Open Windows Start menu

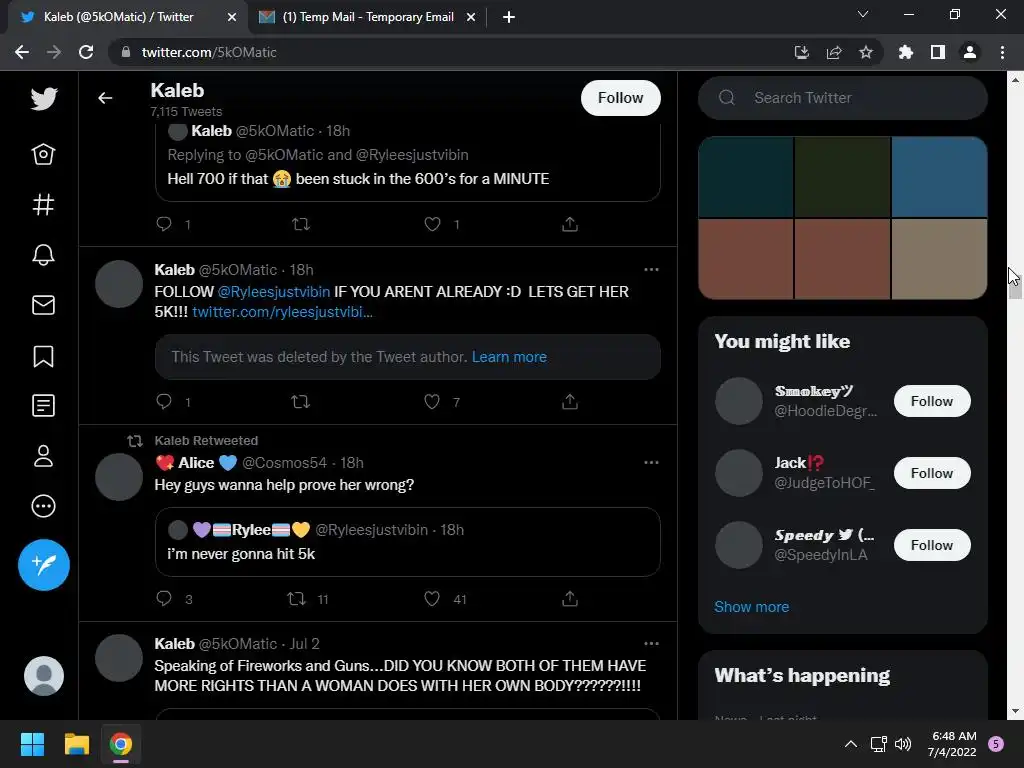tap(32, 744)
